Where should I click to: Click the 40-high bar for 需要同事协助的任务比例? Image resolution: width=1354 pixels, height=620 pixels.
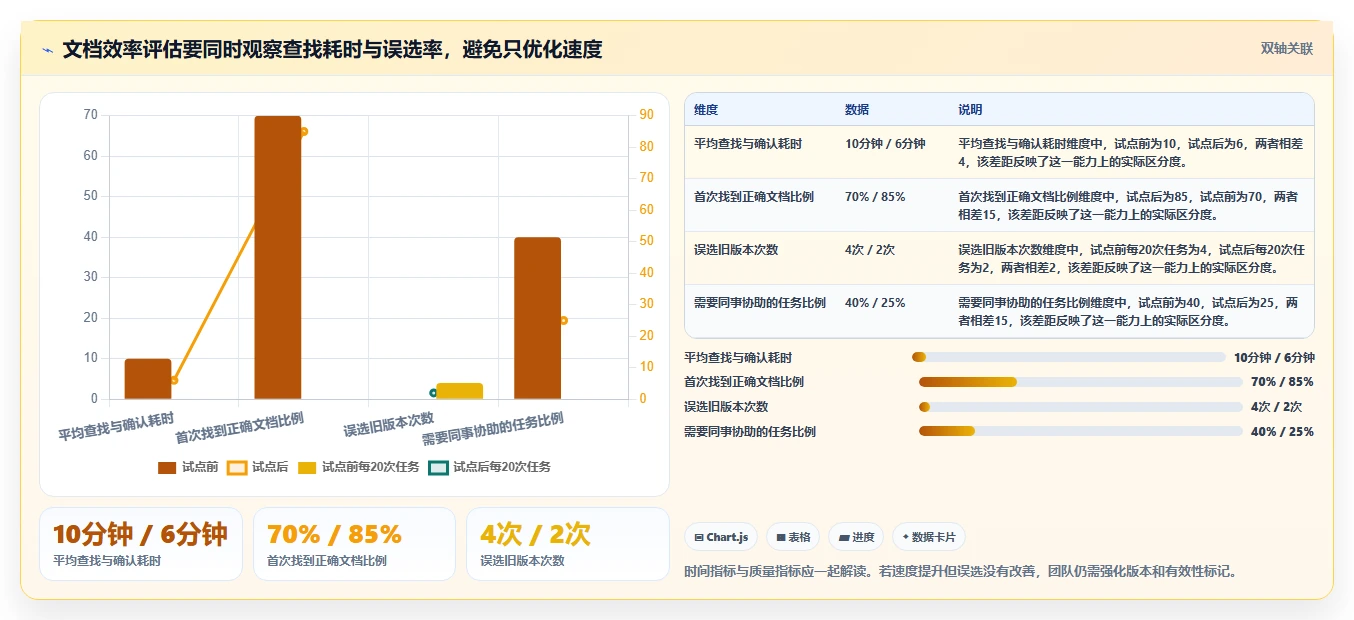tap(537, 318)
